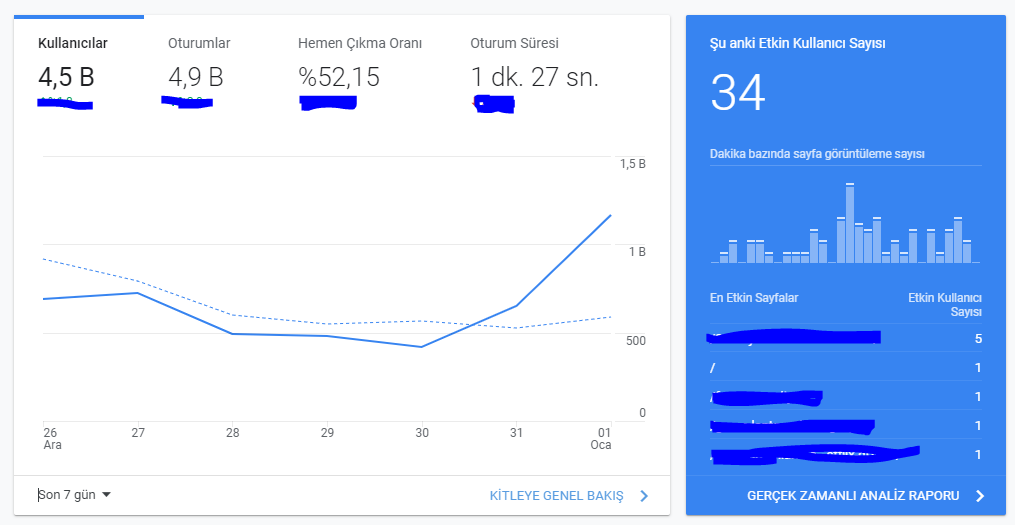Click the chart line peak at 01 Oca

point(610,215)
